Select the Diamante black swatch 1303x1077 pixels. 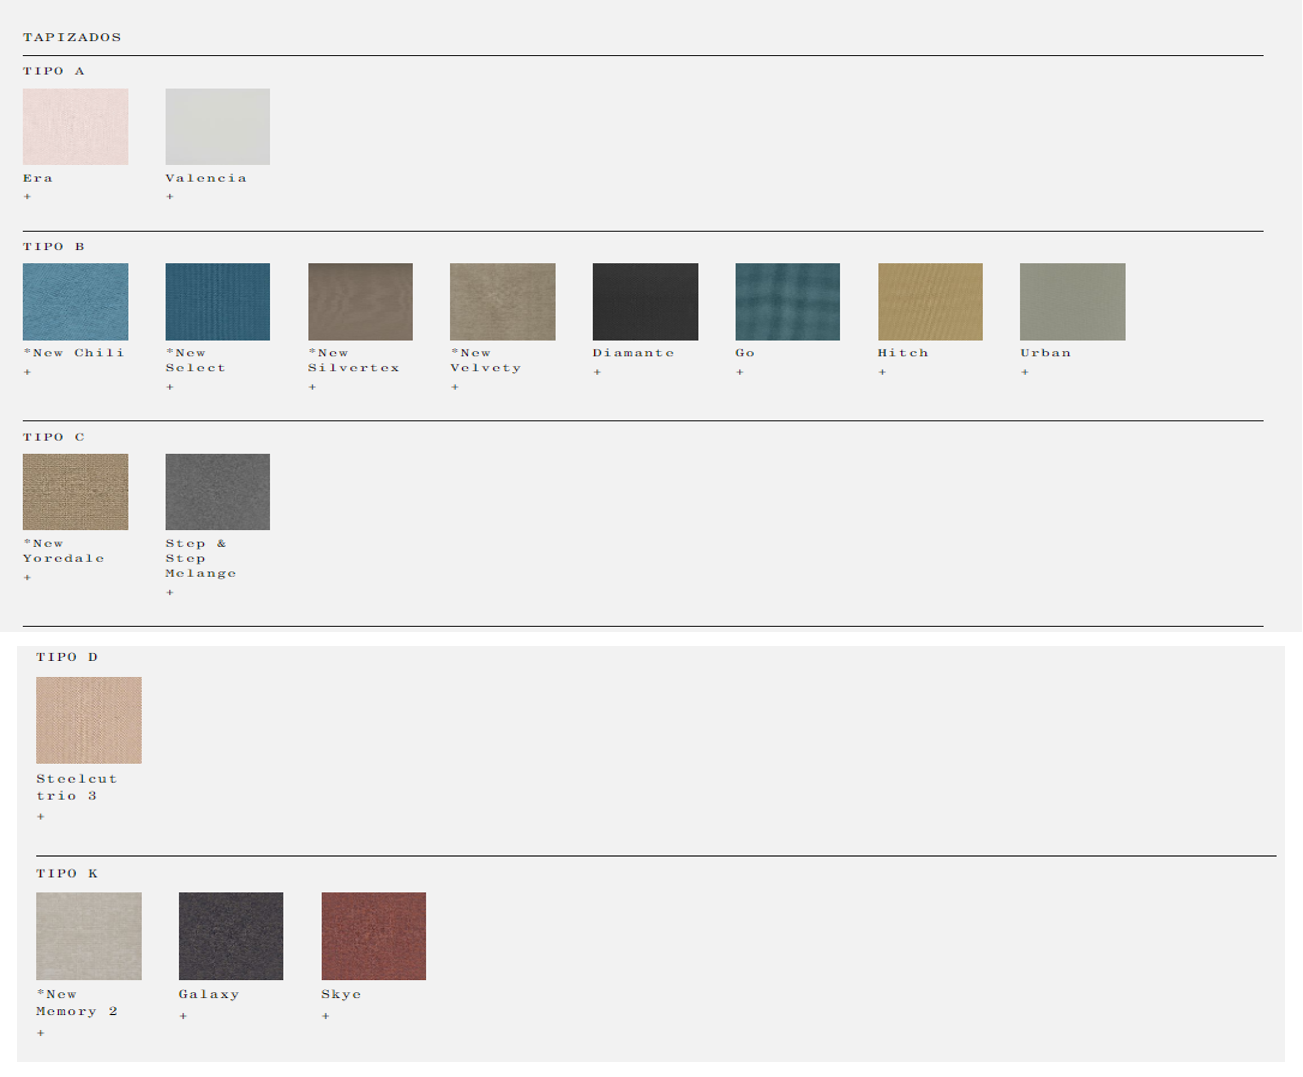pyautogui.click(x=645, y=302)
